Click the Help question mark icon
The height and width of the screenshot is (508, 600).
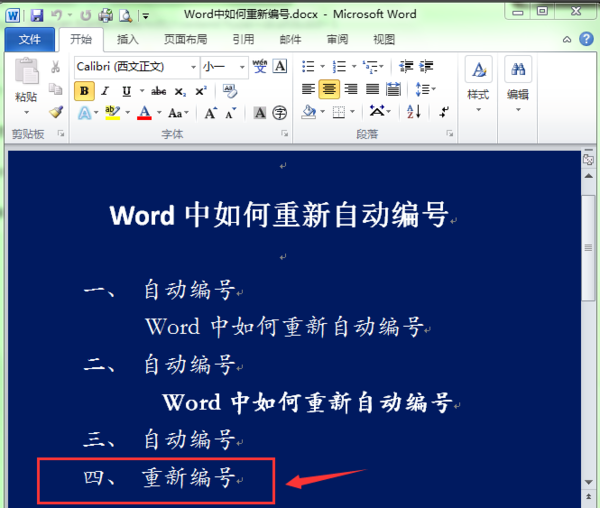coord(586,39)
